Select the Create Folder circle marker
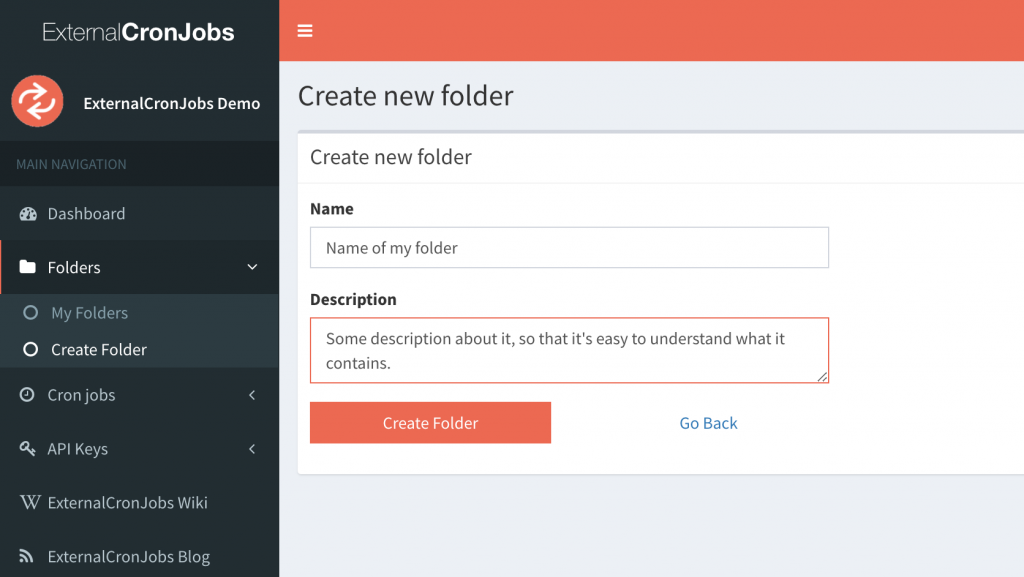The image size is (1024, 577). coord(30,349)
